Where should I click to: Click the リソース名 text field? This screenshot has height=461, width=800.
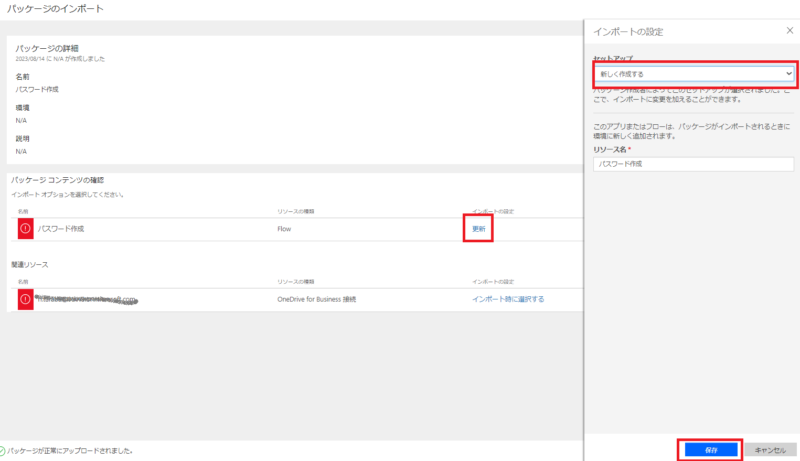[693, 164]
